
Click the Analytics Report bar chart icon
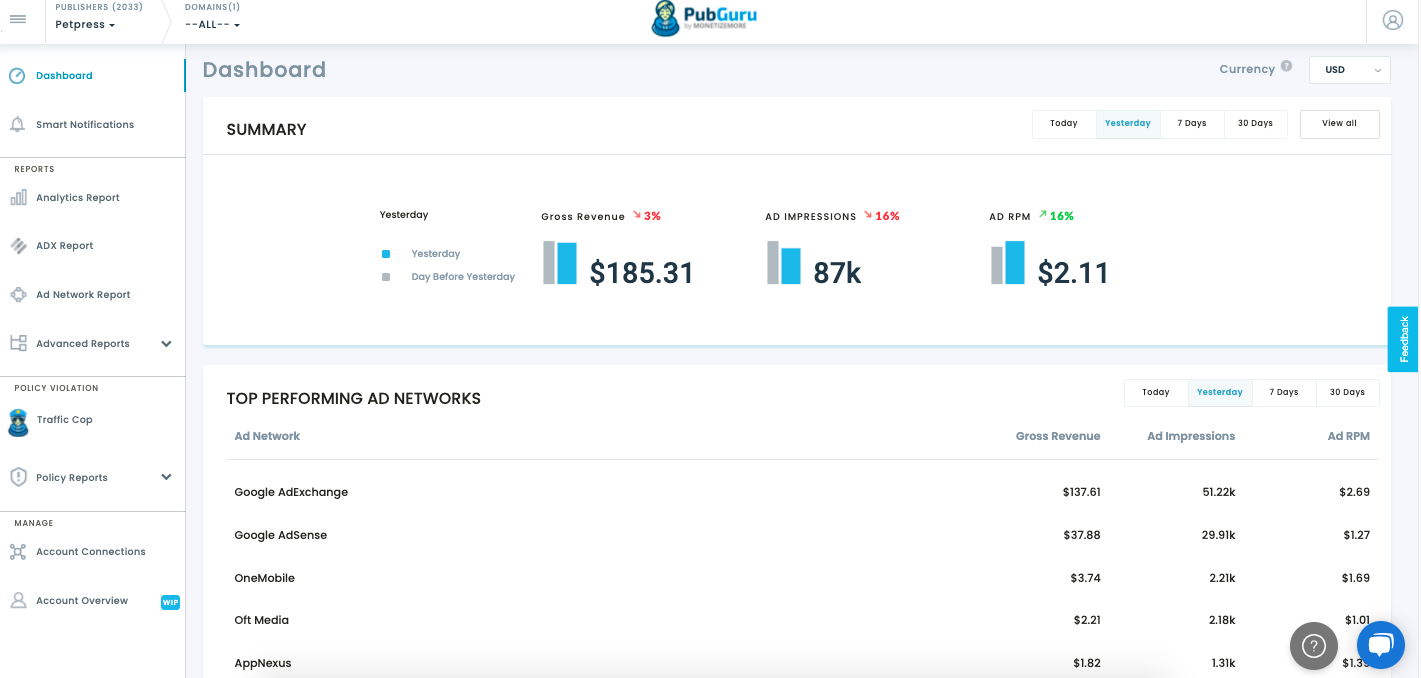tap(18, 197)
